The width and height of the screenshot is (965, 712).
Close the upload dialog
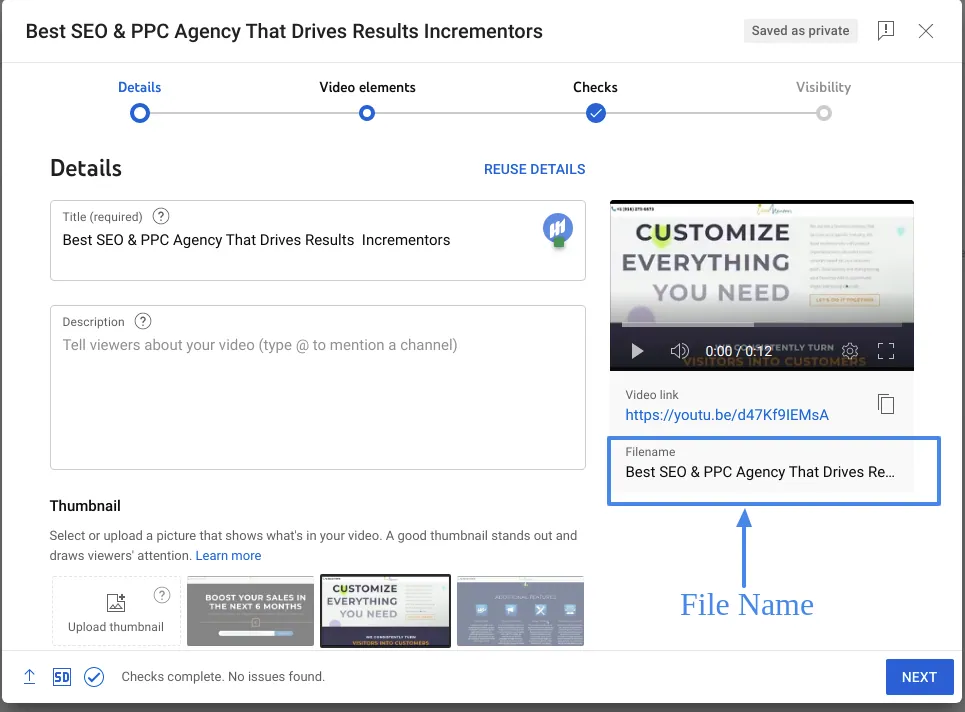[926, 31]
